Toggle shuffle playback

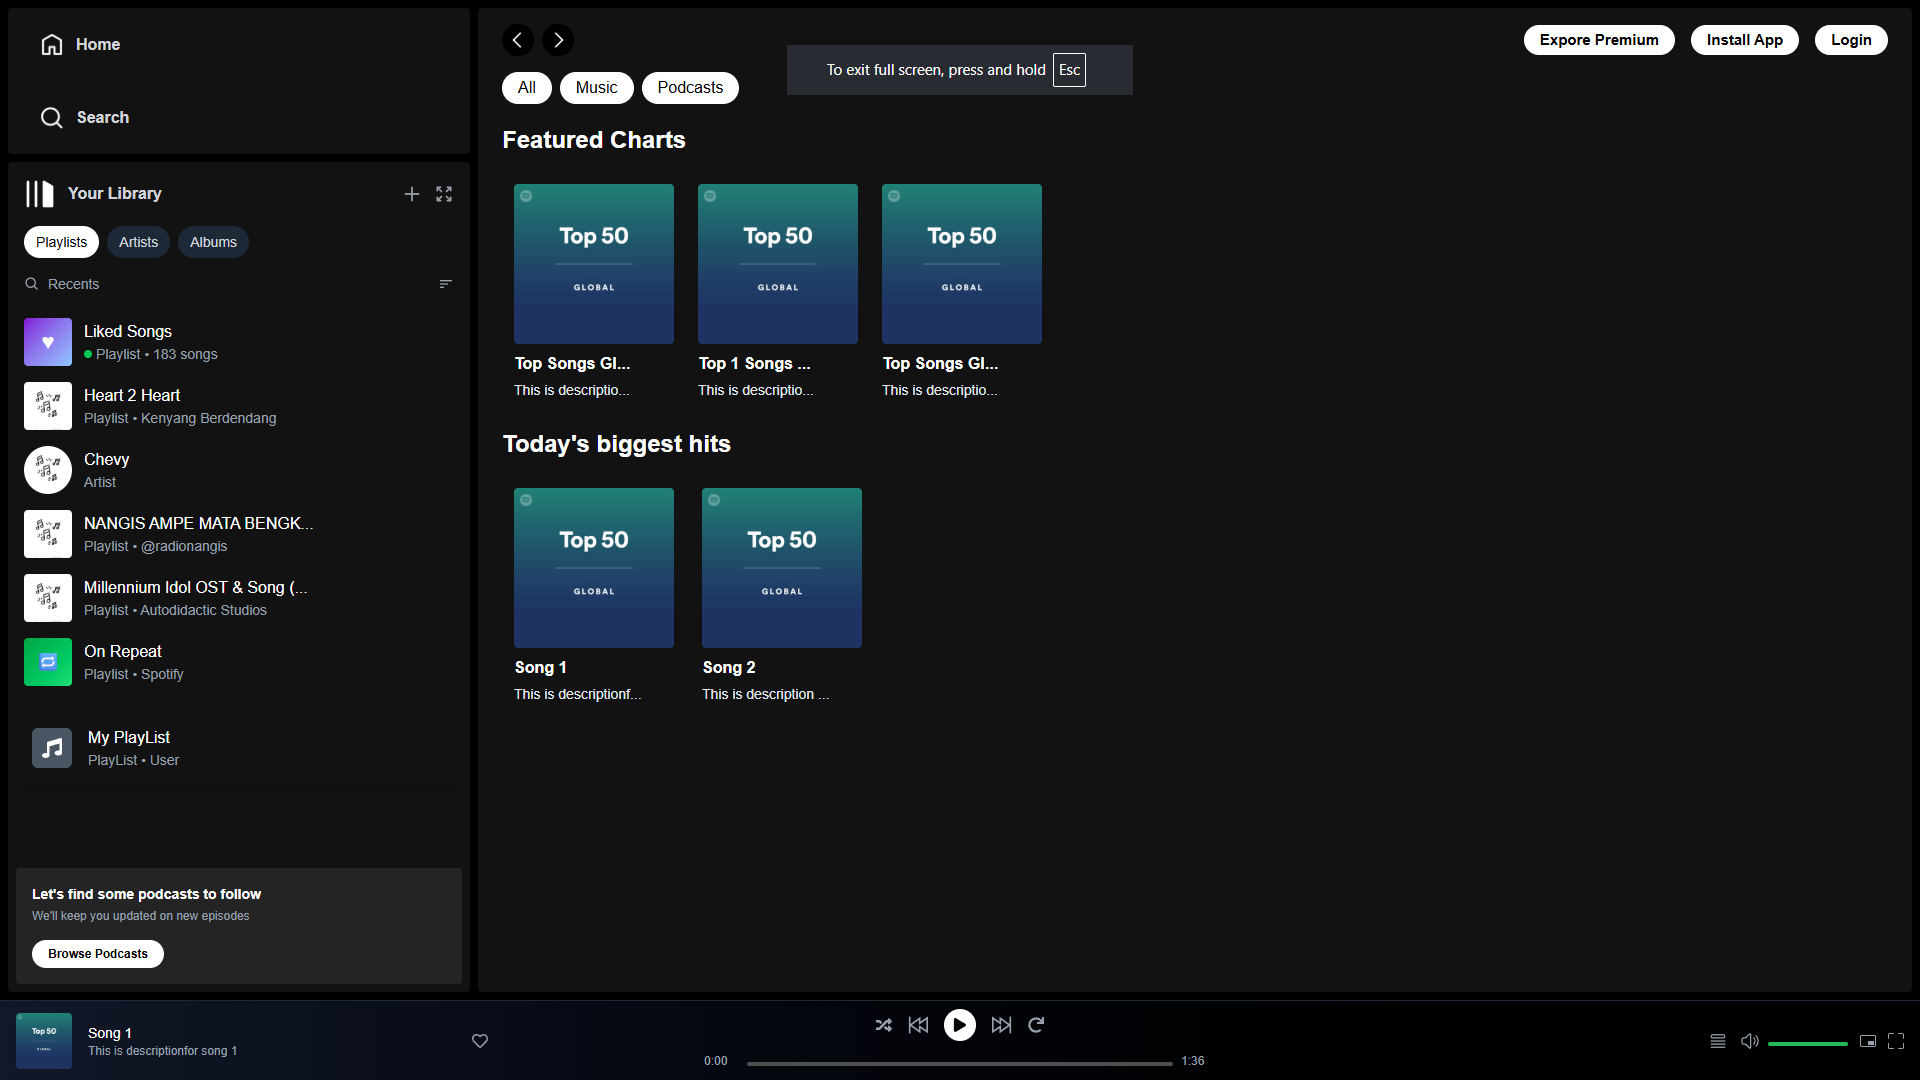point(883,1024)
